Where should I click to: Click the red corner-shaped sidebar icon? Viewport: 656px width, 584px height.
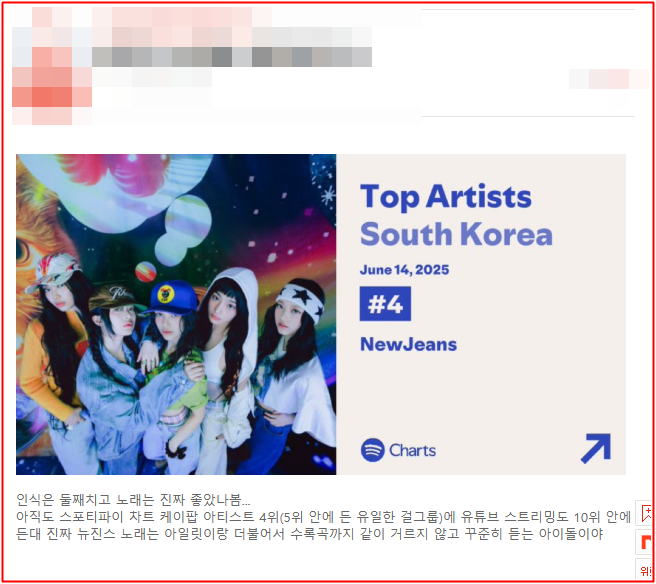tap(645, 542)
